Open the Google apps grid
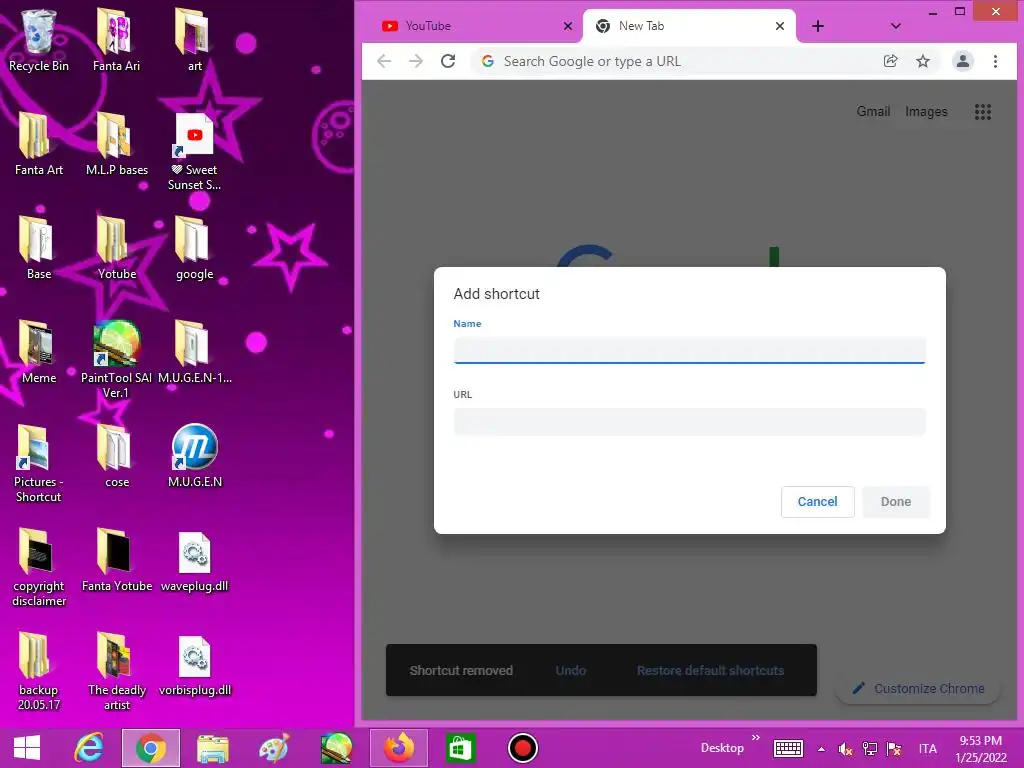 tap(983, 112)
